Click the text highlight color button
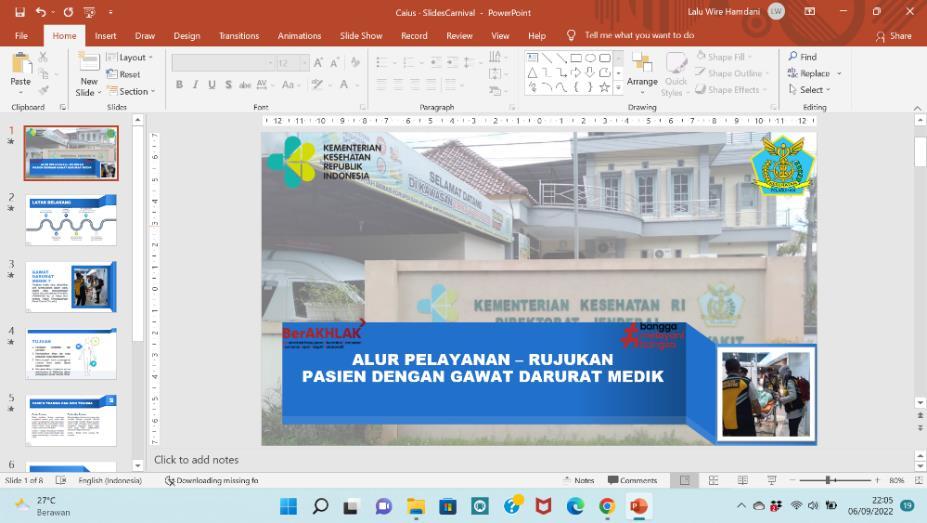Screen dimensions: 927x523 [317, 85]
